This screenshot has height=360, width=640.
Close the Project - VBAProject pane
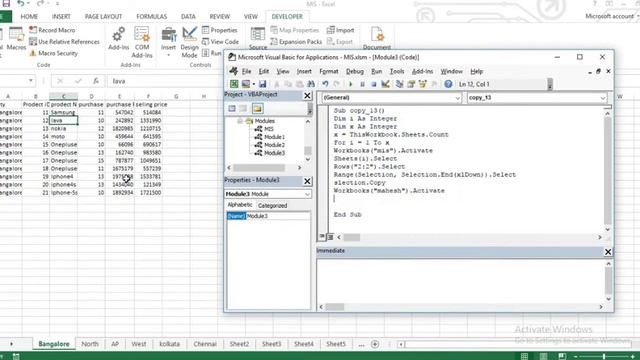click(x=307, y=96)
